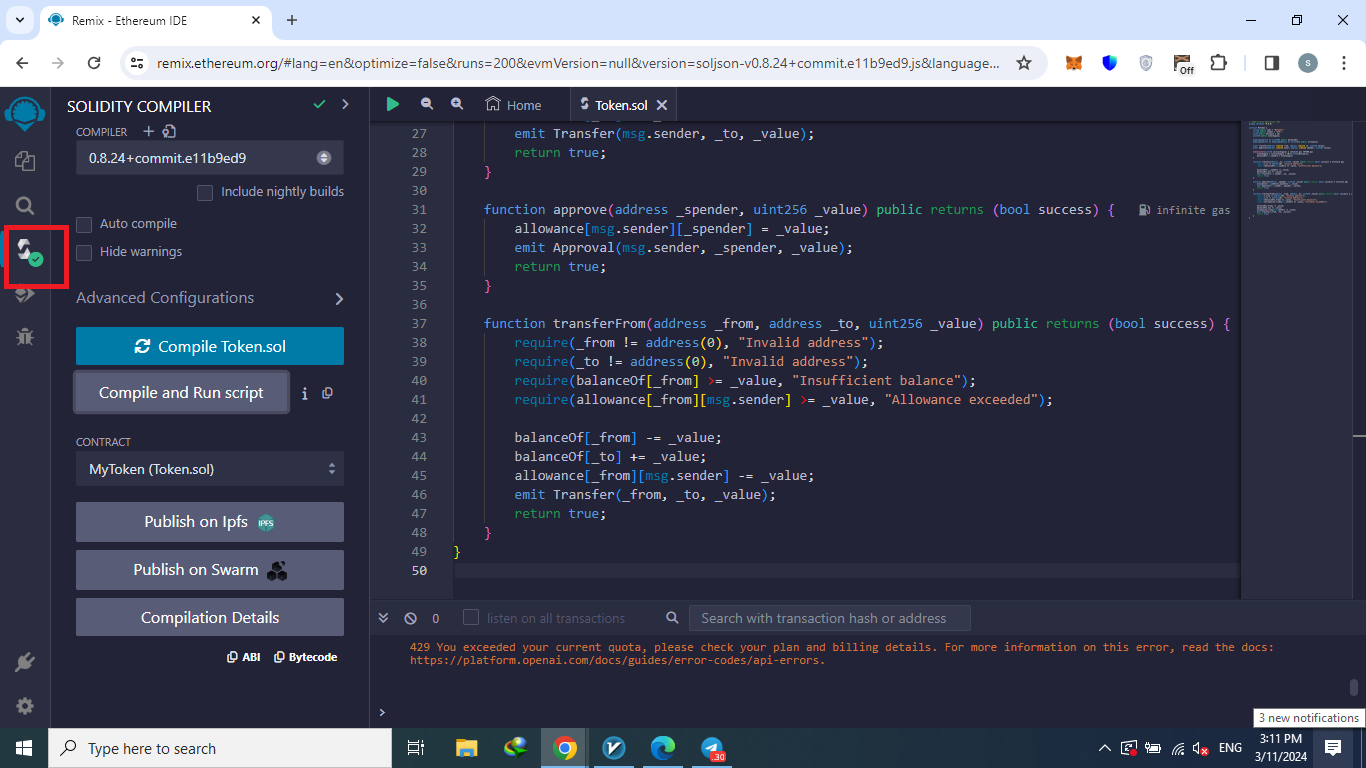Open the MetaMask fox extension
The image size is (1366, 768).
pyautogui.click(x=1073, y=63)
